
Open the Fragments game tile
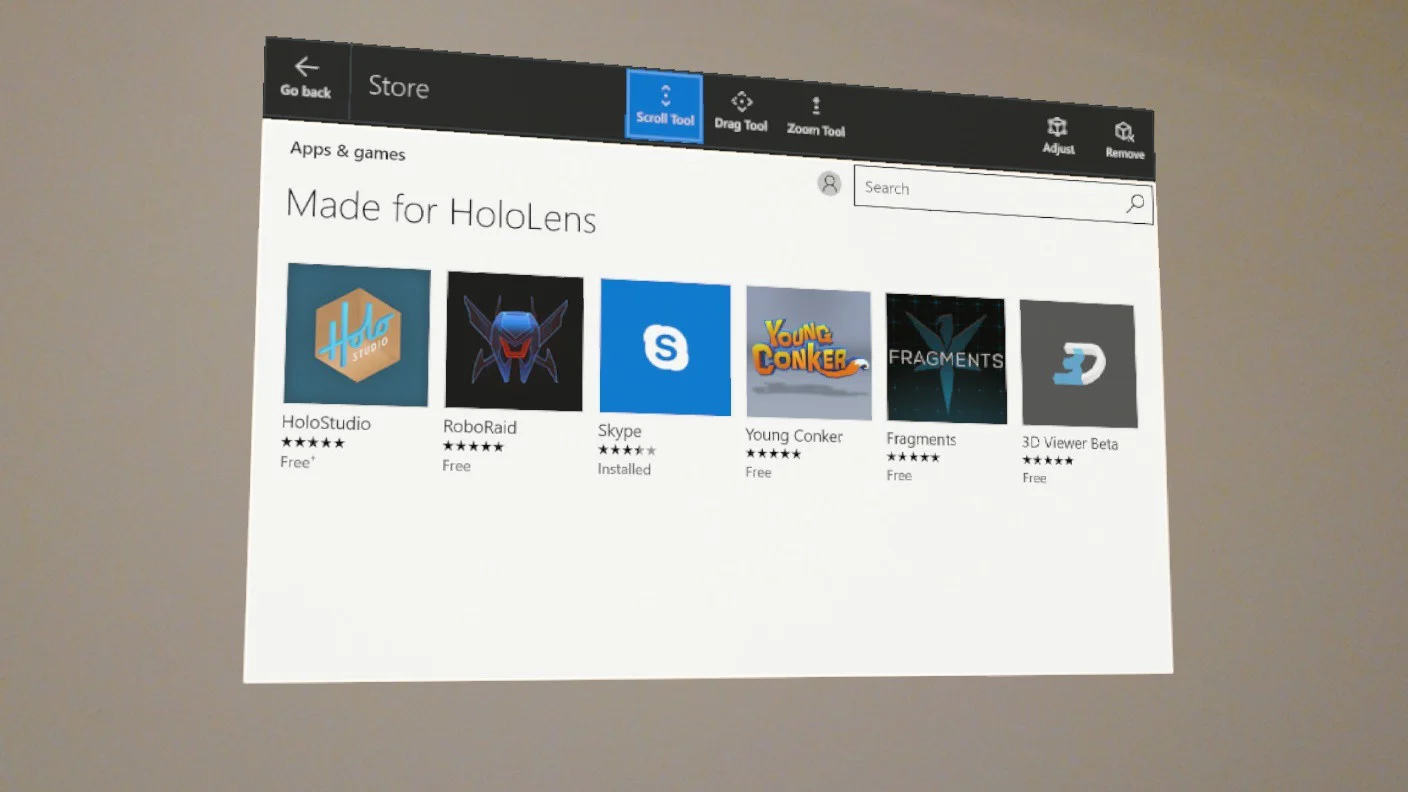pyautogui.click(x=946, y=358)
